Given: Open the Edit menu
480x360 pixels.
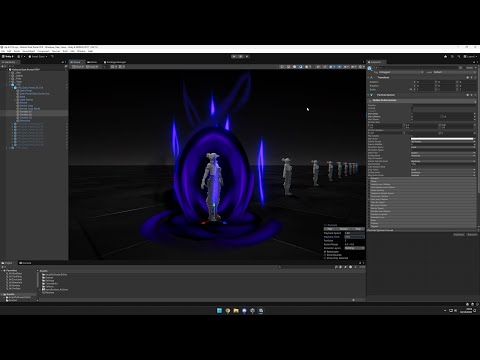Looking at the screenshot, I should click(x=9, y=51).
